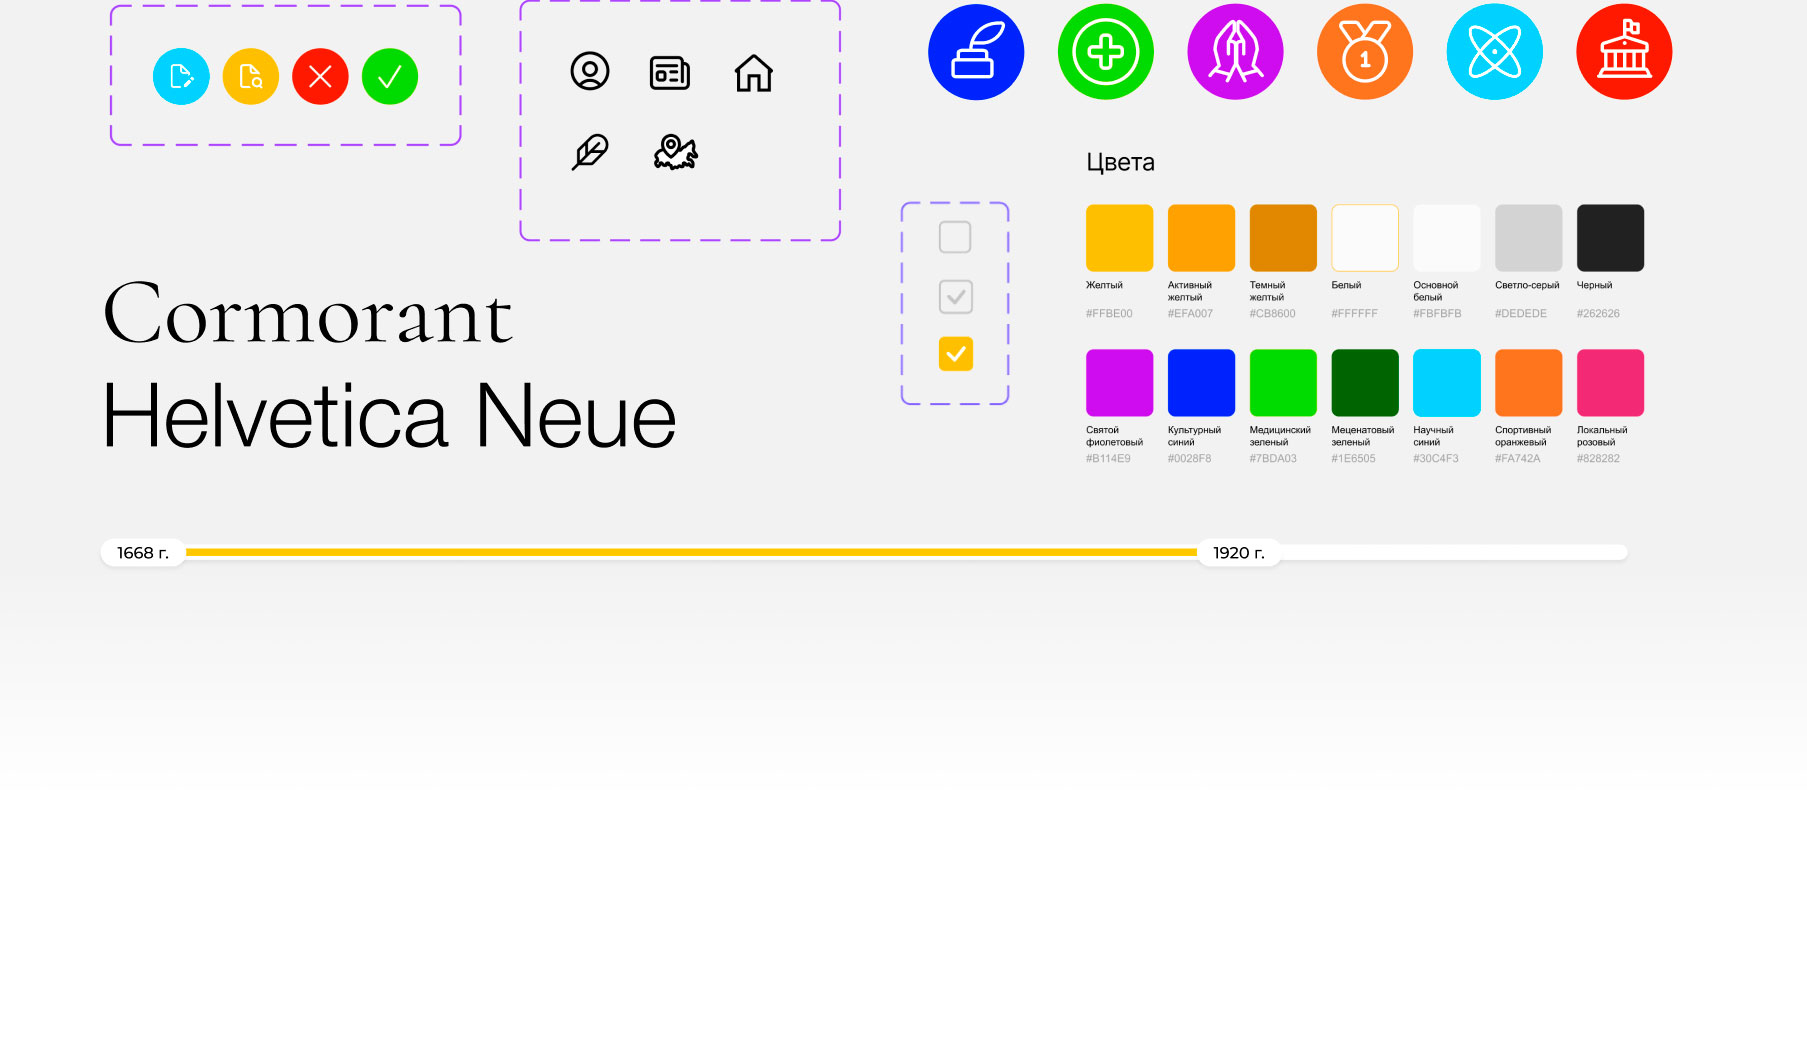The image size is (1807, 1047).
Task: Pick the Черный color swatch
Action: [1610, 238]
